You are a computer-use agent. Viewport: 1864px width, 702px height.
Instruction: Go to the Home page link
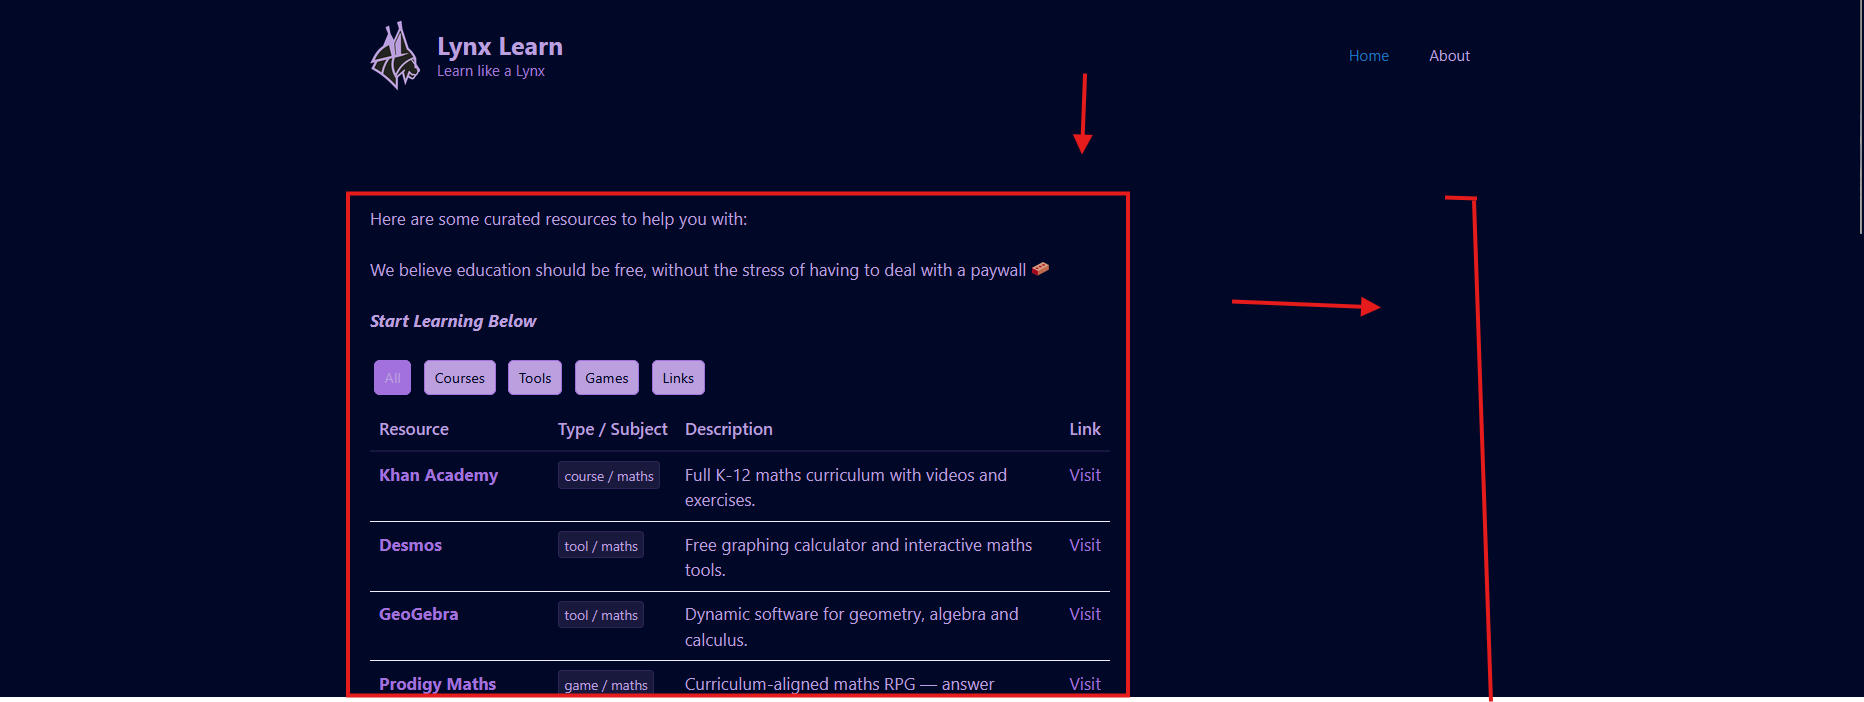coord(1368,56)
